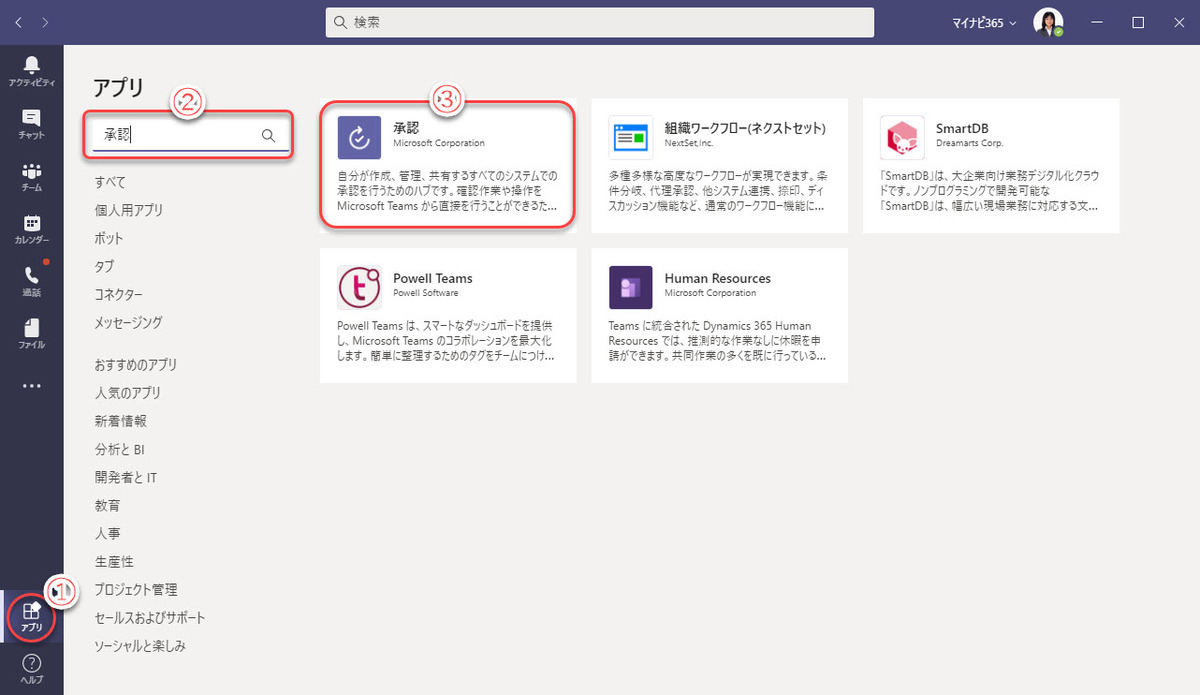Select the ボット category
This screenshot has width=1200, height=695.
coord(109,238)
